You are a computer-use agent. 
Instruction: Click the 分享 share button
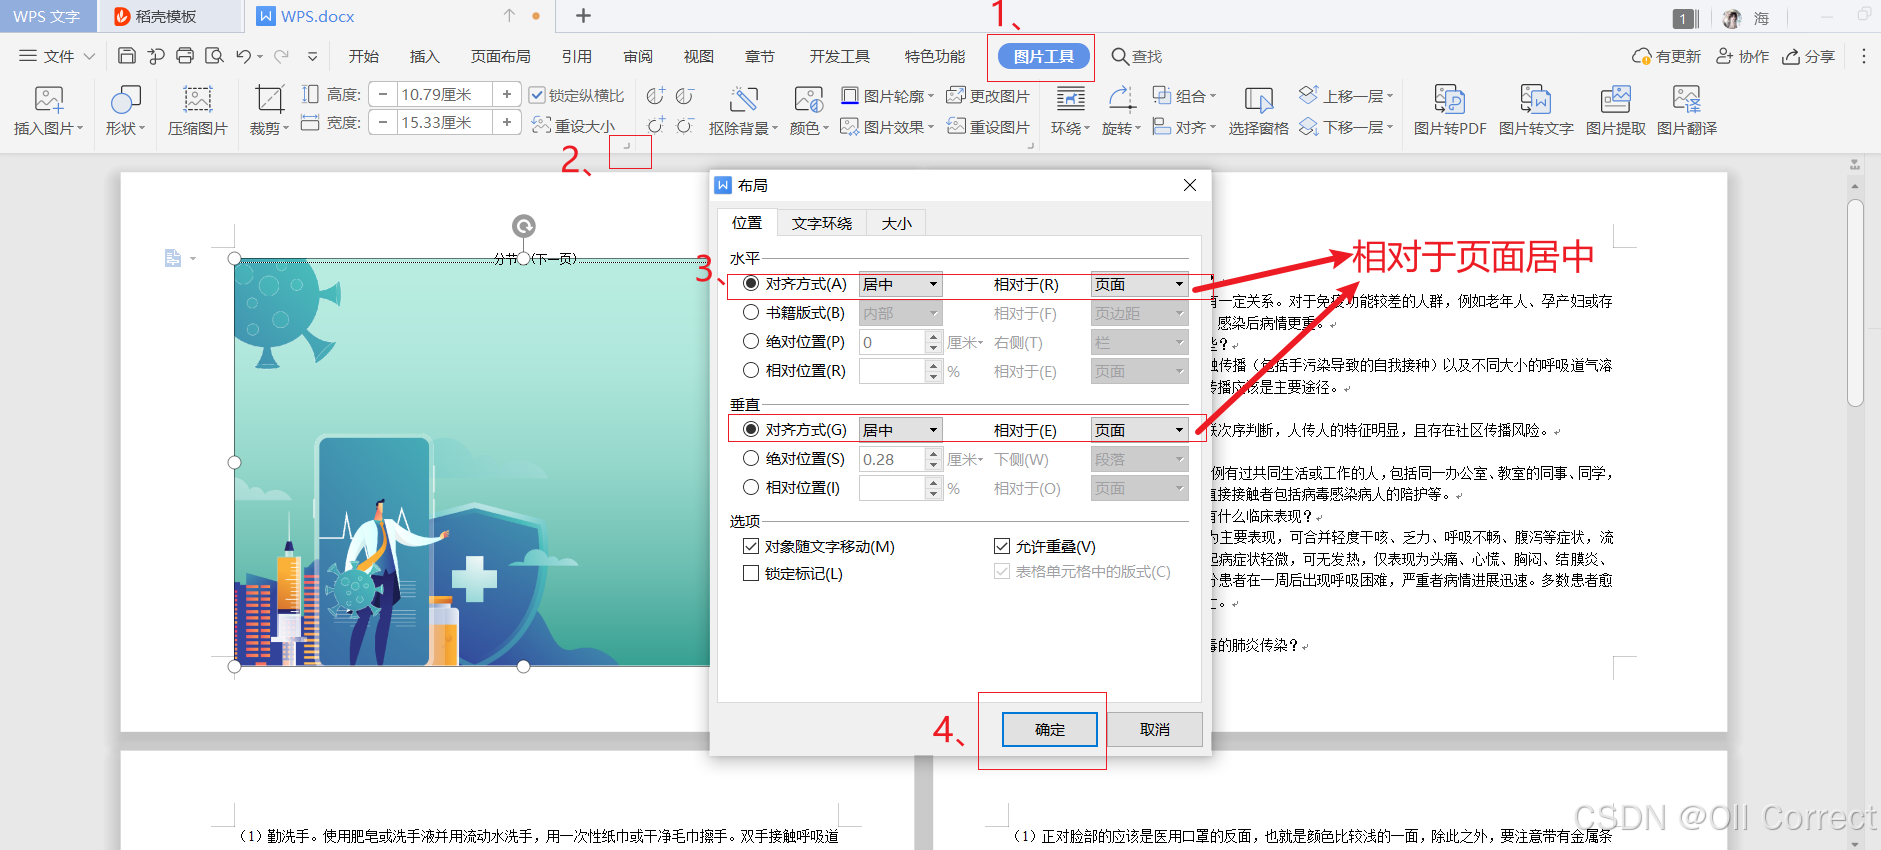[1808, 57]
